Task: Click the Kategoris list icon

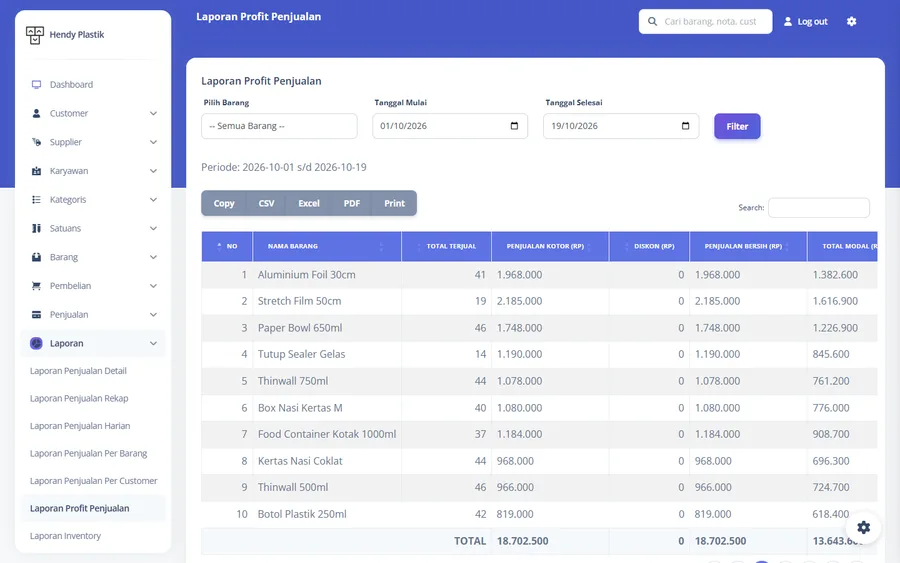Action: point(36,199)
